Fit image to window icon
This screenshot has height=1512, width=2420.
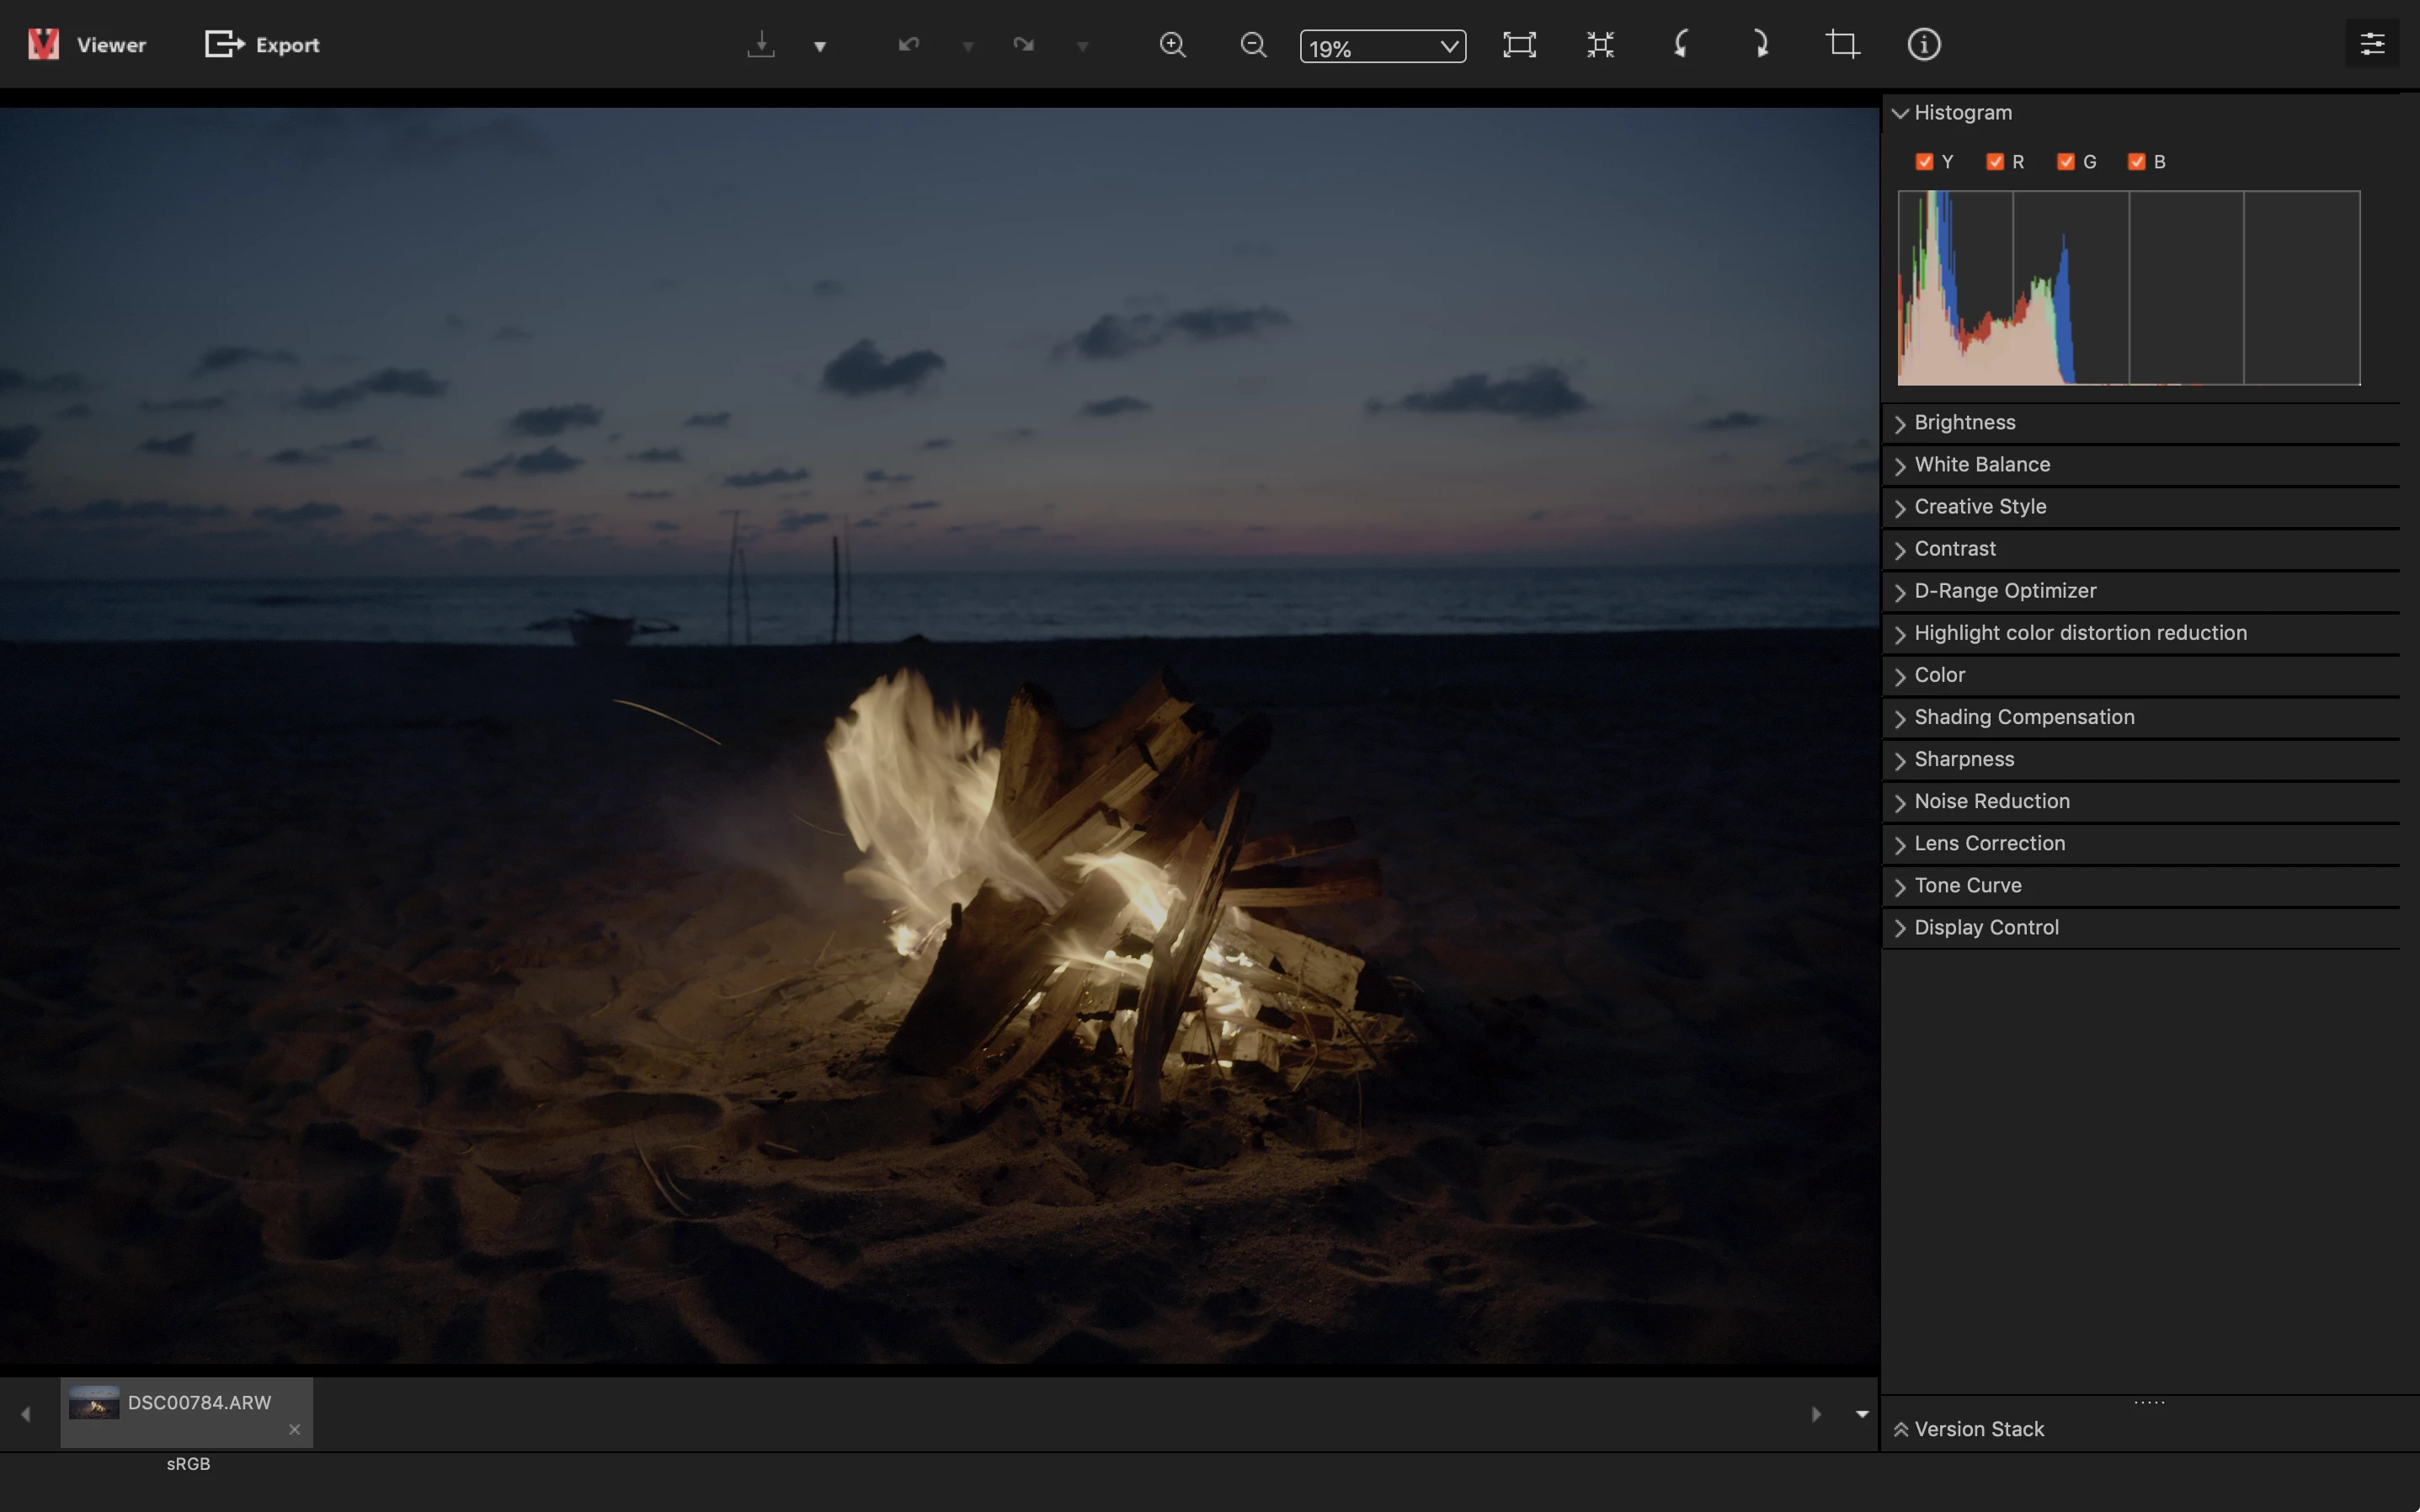1519,45
